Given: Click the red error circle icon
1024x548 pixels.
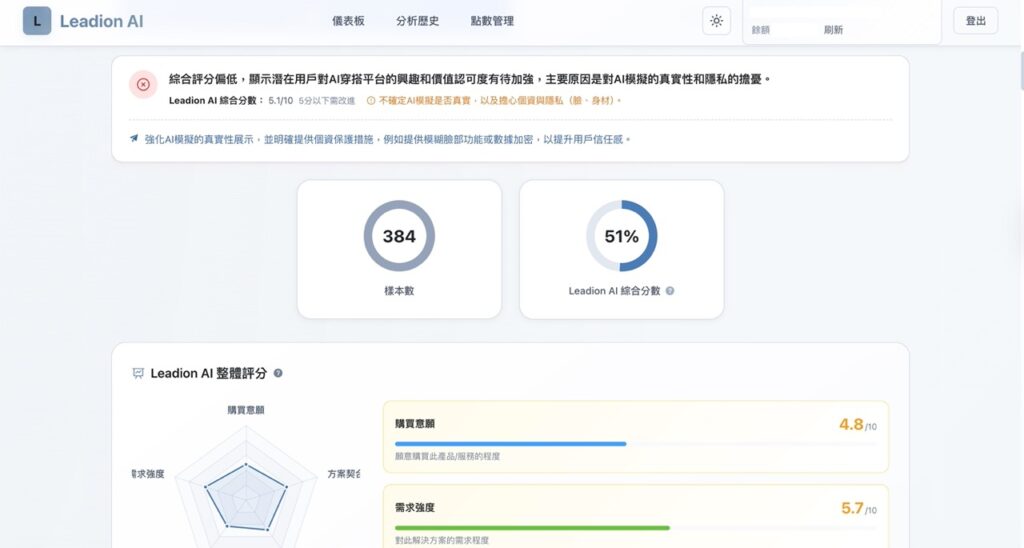Looking at the screenshot, I should (x=143, y=84).
